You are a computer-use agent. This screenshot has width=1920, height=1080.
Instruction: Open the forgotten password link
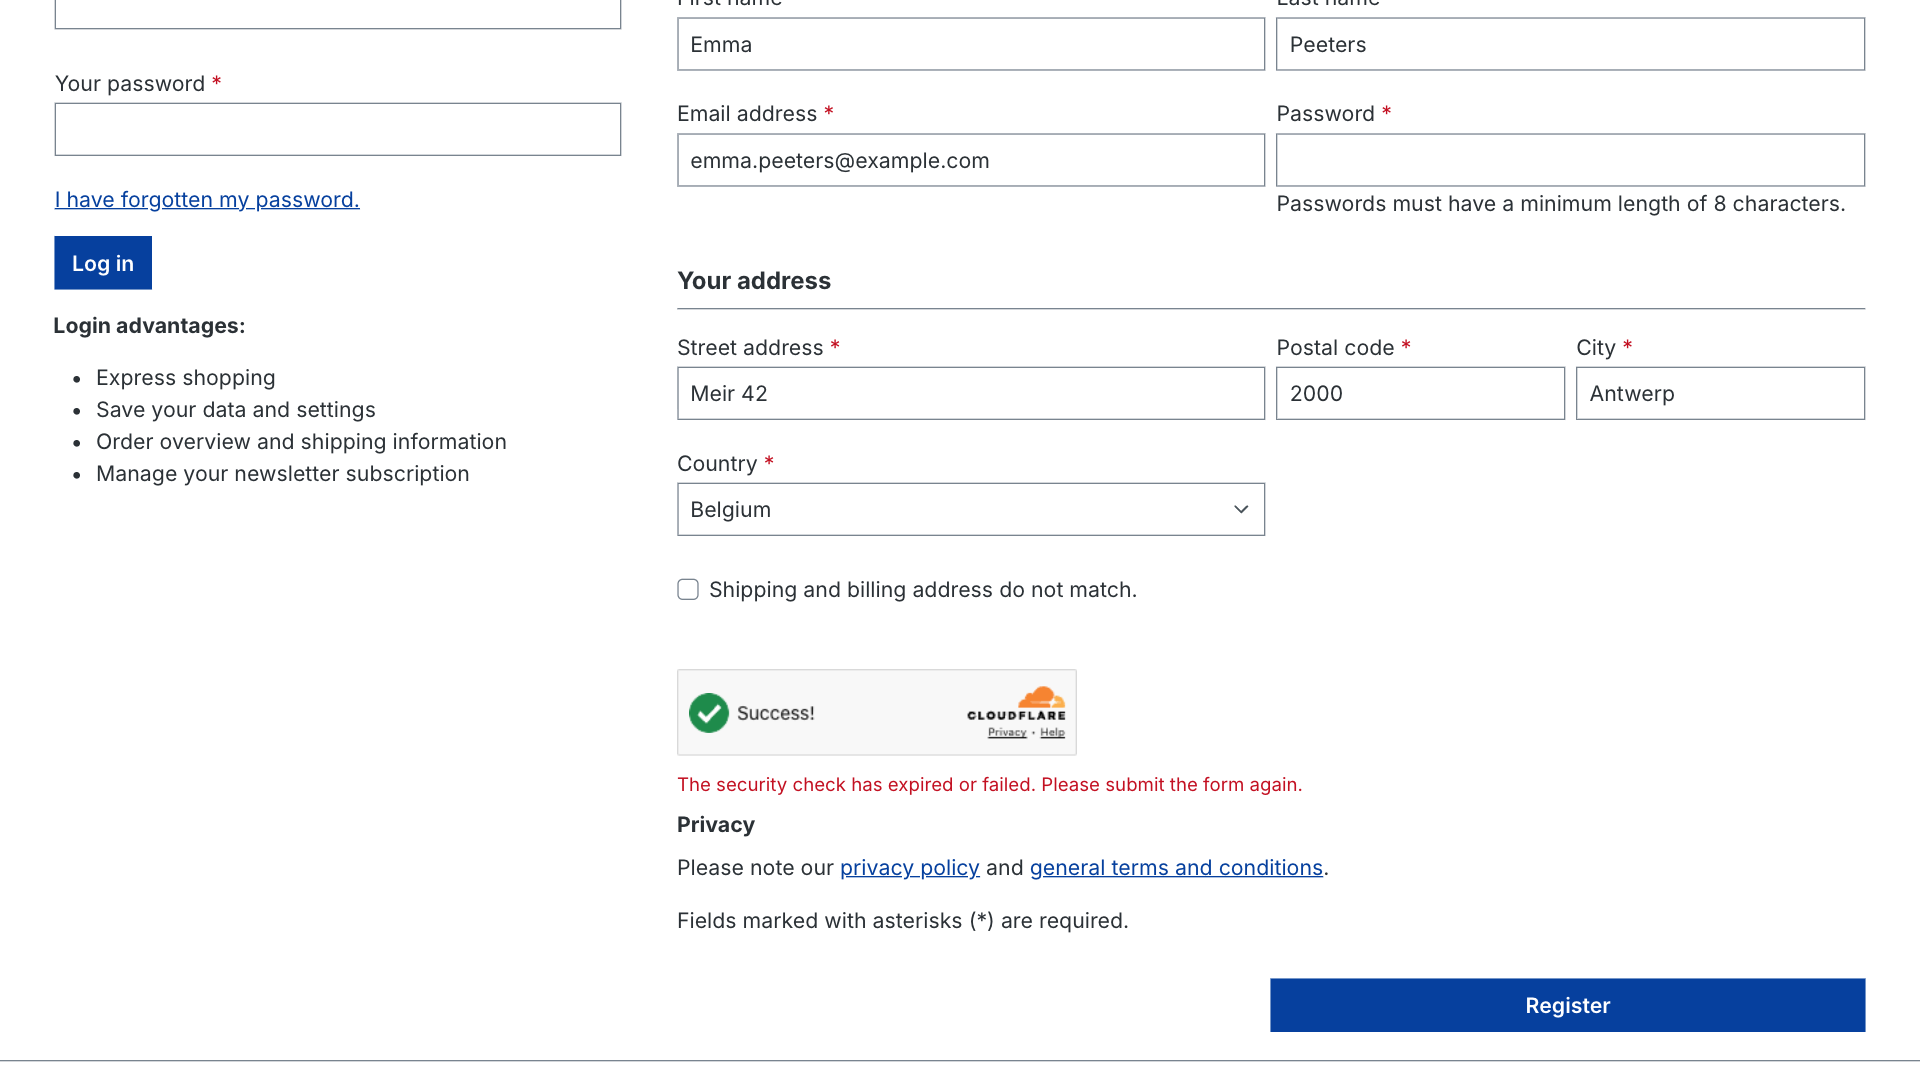(207, 199)
